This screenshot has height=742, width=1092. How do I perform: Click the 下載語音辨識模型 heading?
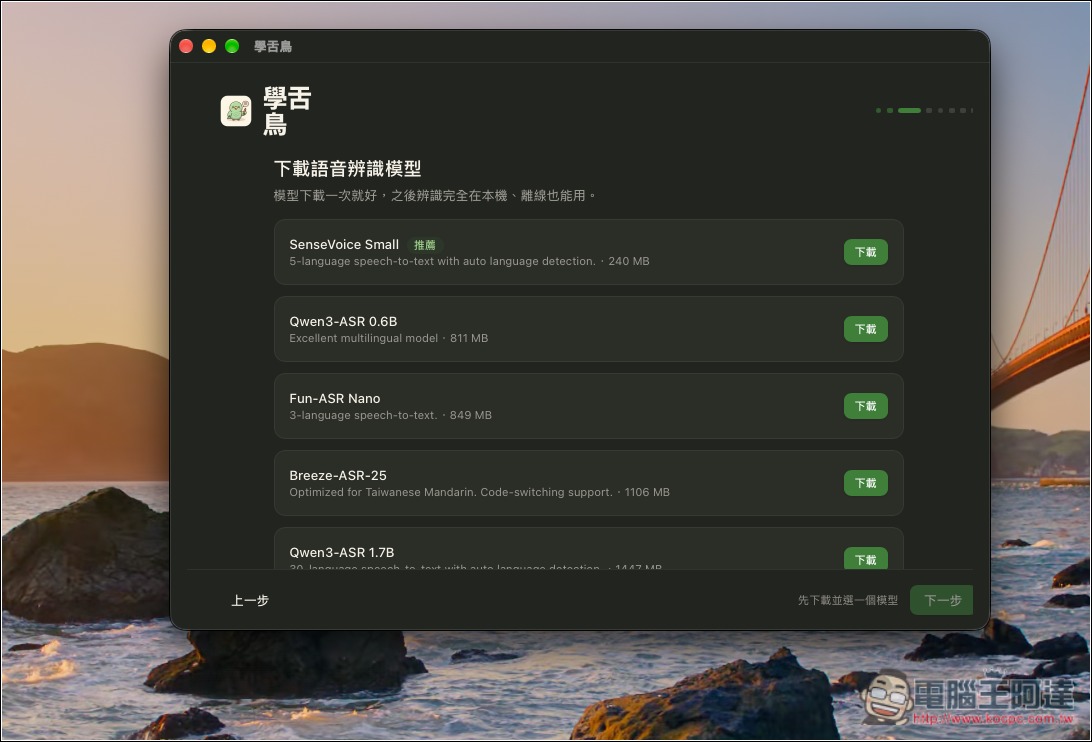(x=348, y=169)
